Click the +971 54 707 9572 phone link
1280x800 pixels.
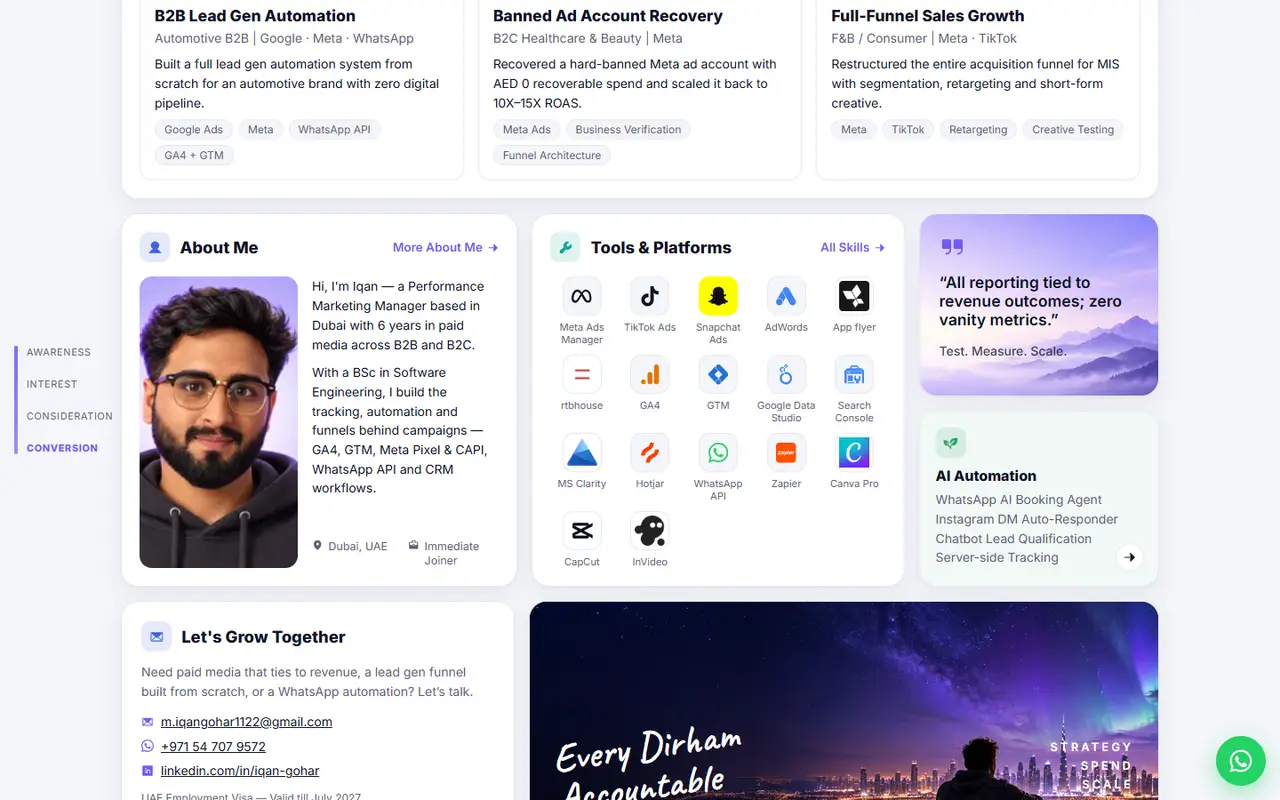213,747
